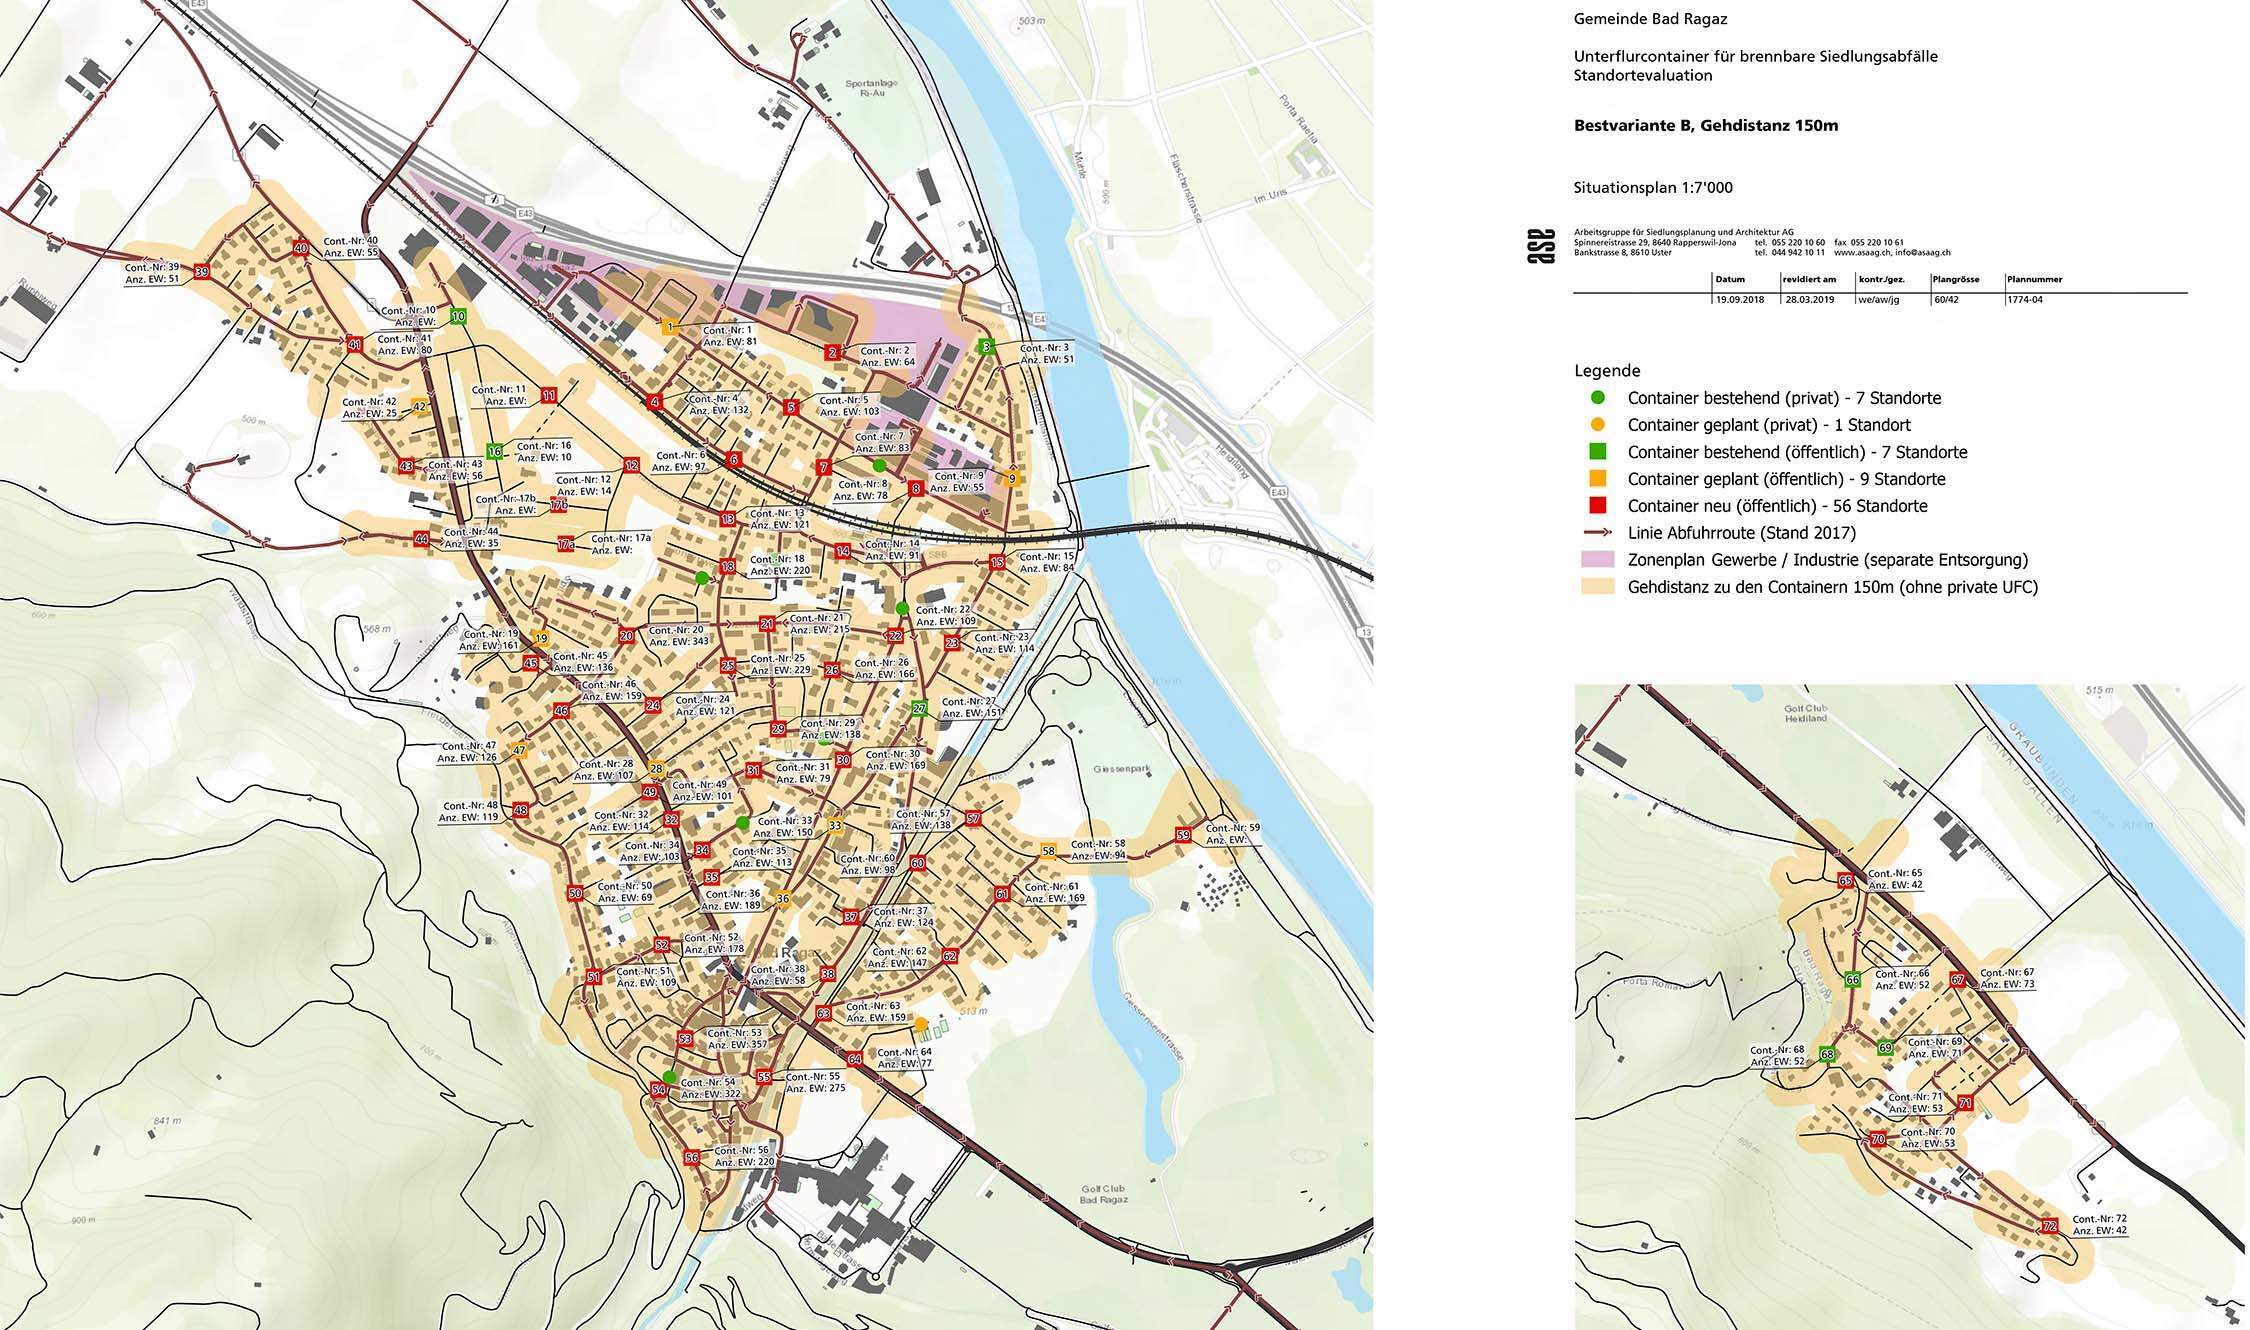Click green circle legend symbol for private containers
The image size is (2250, 1330).
pos(1597,398)
